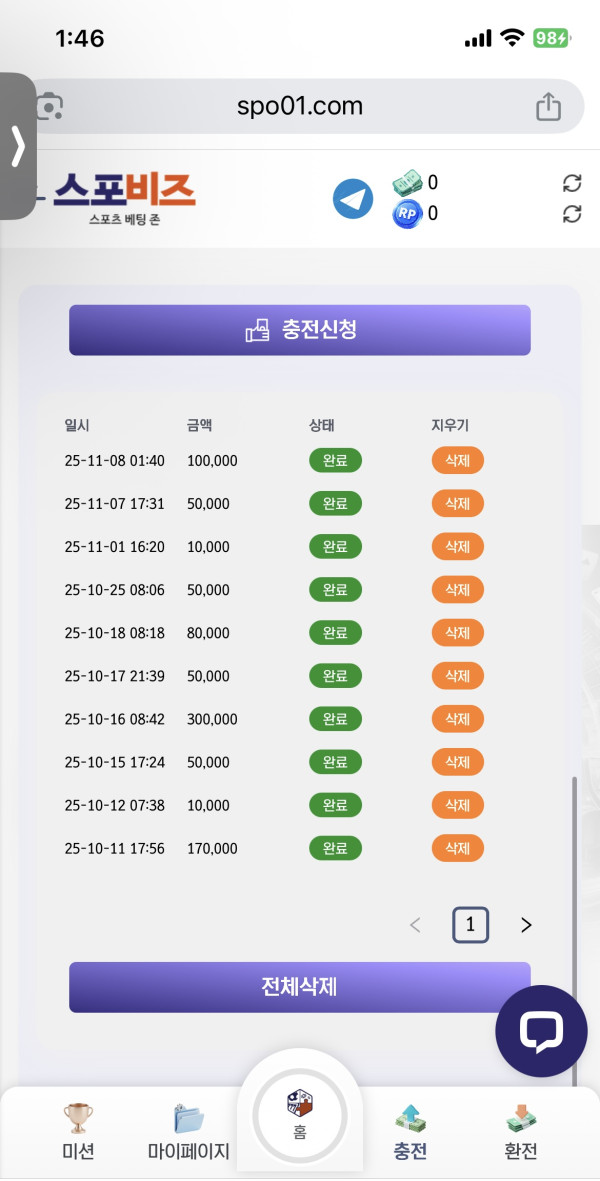600x1181 pixels.
Task: Expand the side panel arrow handle
Action: click(x=17, y=146)
